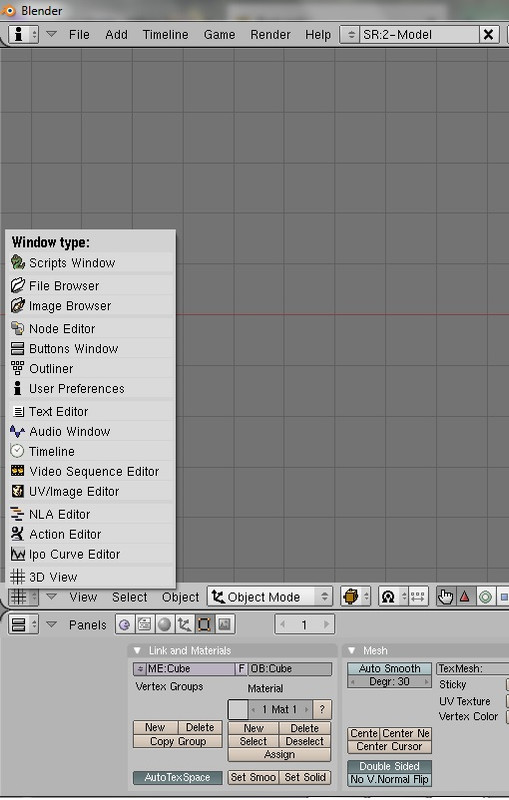Collapse the Buttons Window header arrow

pyautogui.click(x=51, y=623)
